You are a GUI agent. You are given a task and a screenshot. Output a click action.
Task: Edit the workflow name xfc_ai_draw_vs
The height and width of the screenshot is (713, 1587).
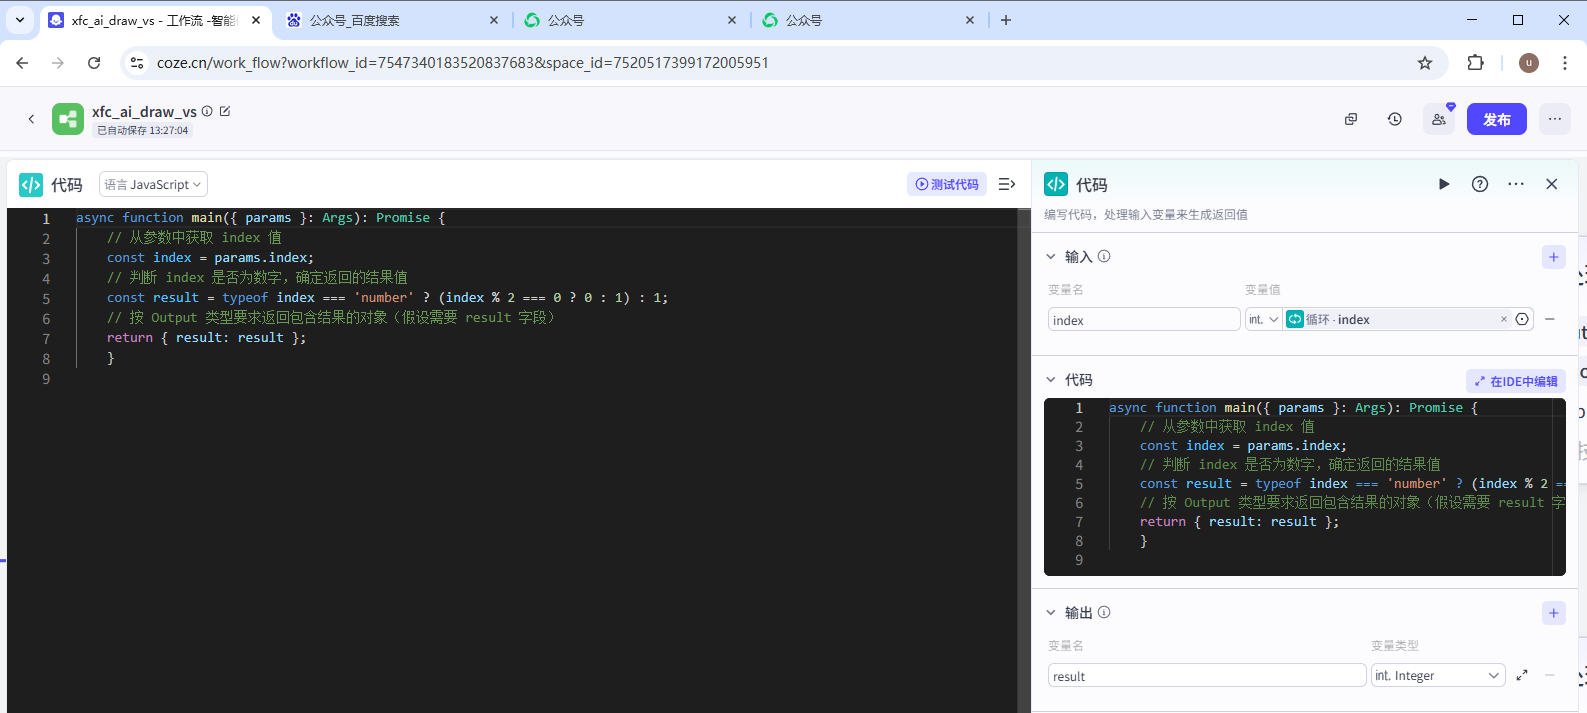[x=225, y=111]
